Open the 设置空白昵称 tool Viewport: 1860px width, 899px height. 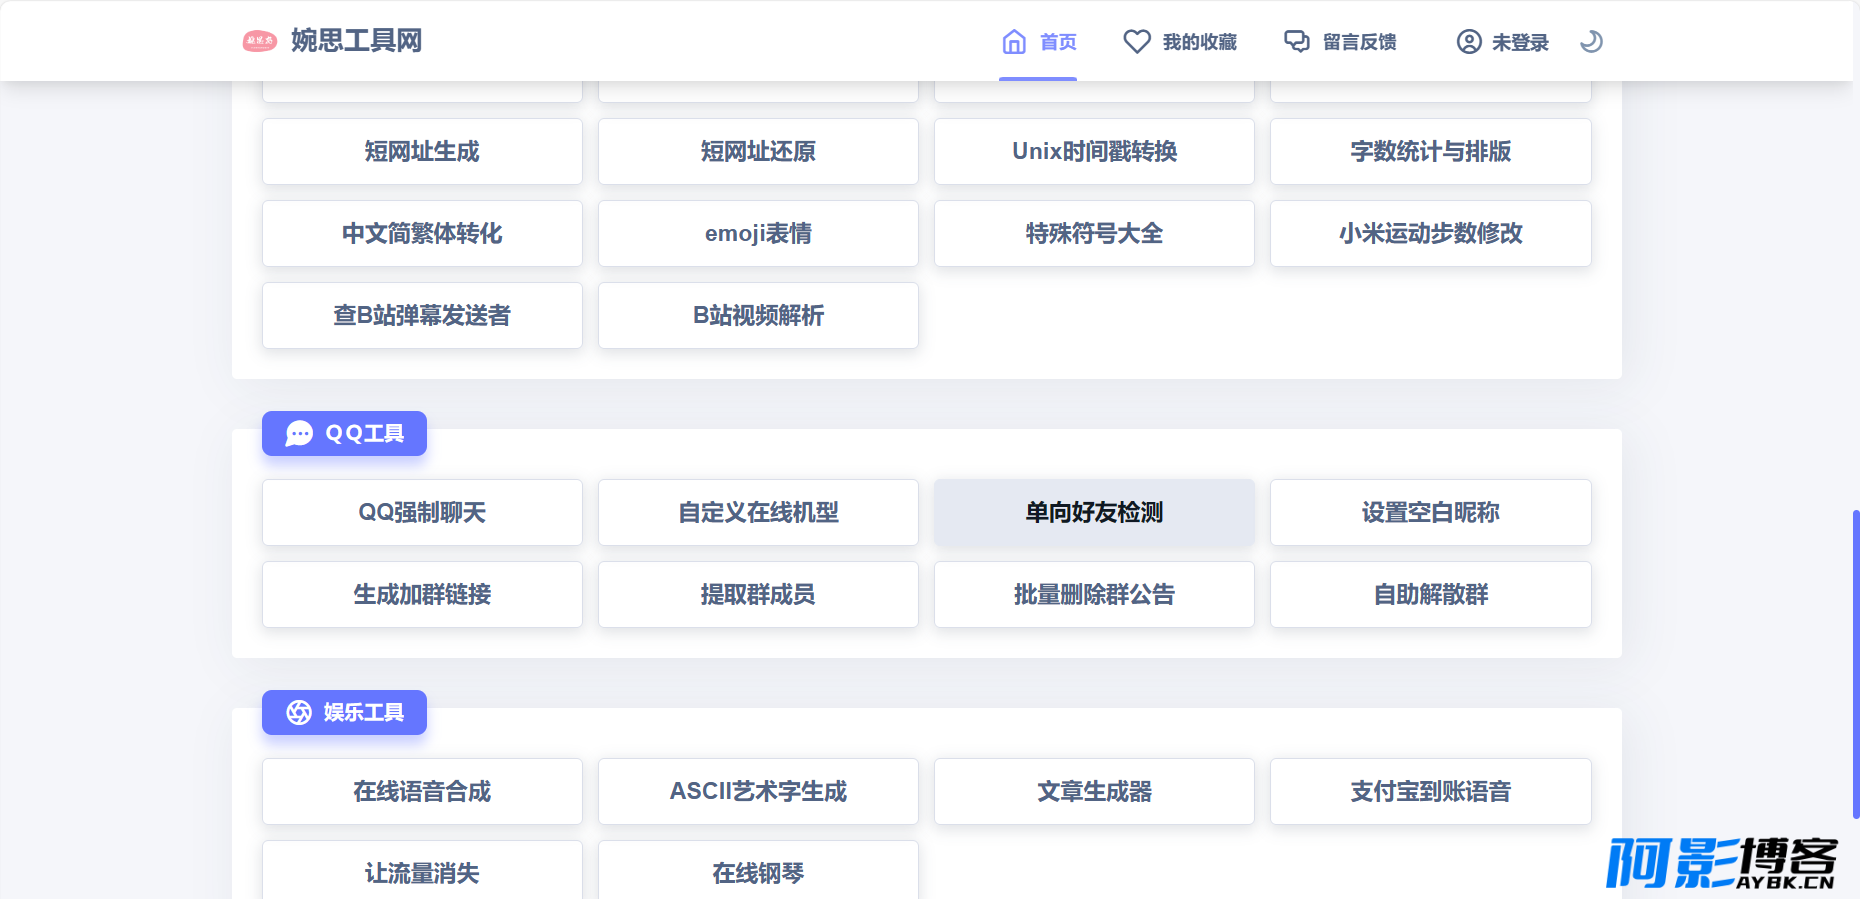(1430, 512)
